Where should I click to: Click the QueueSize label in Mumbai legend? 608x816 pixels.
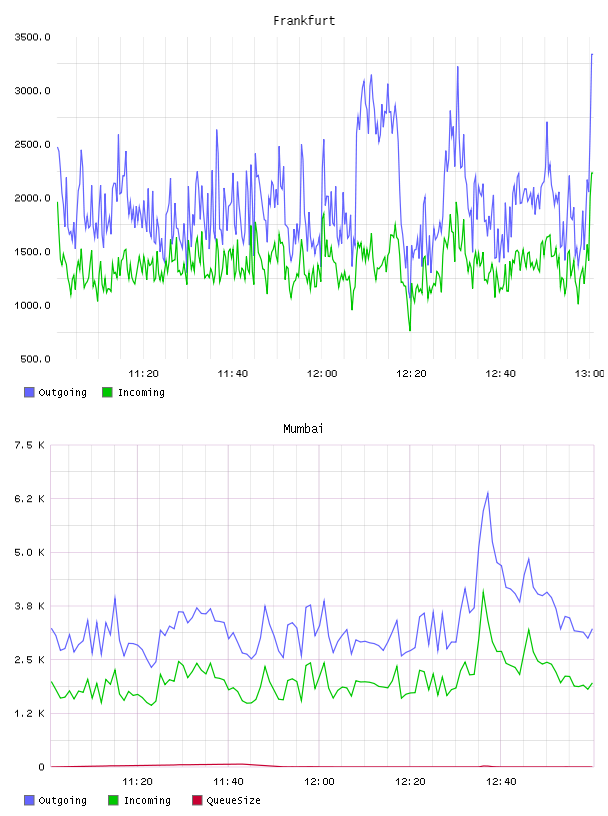coord(233,800)
